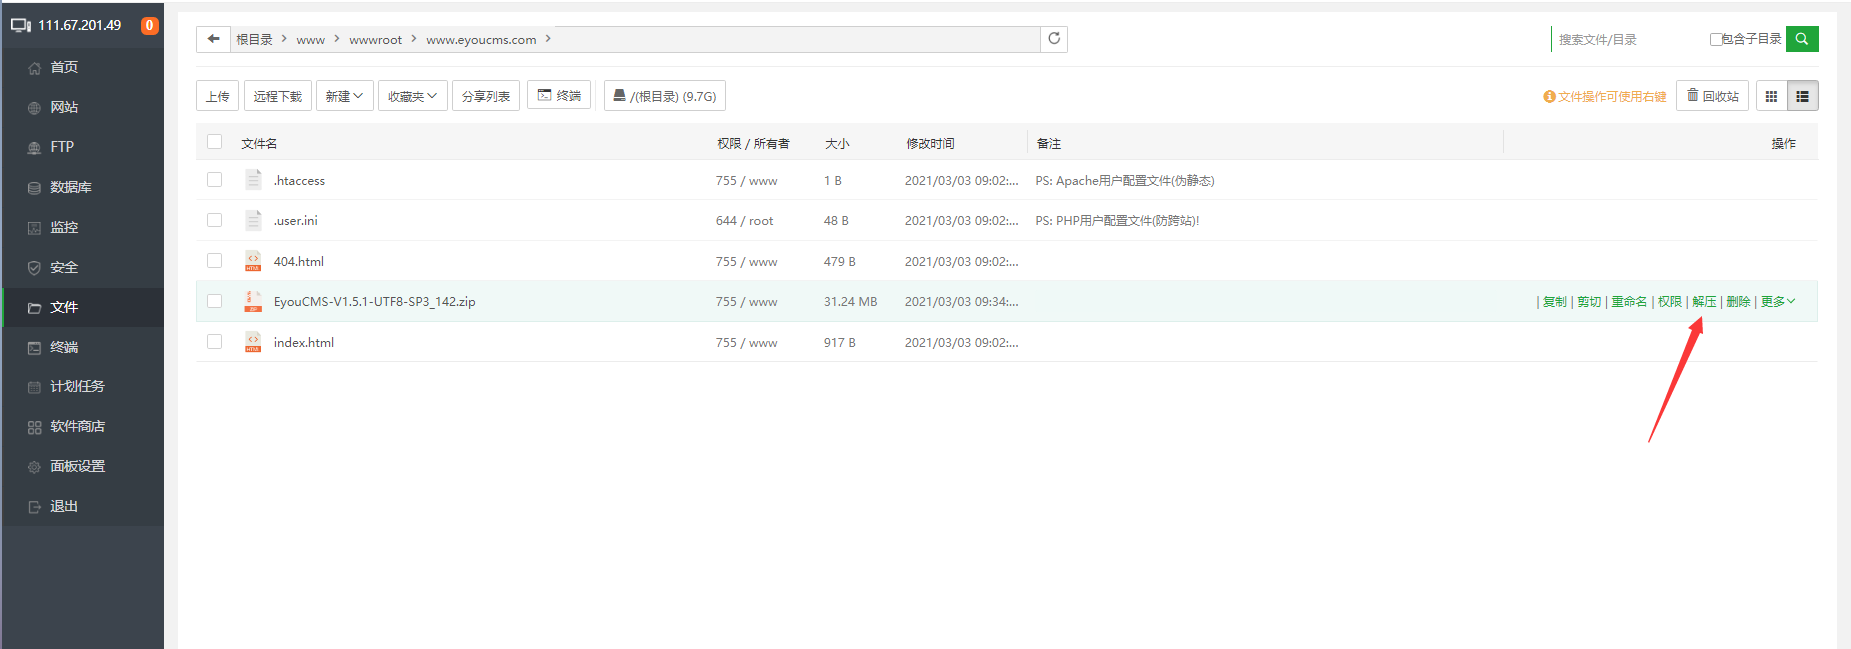
Task: Open the recycle bin (回收站)
Action: 1712,96
